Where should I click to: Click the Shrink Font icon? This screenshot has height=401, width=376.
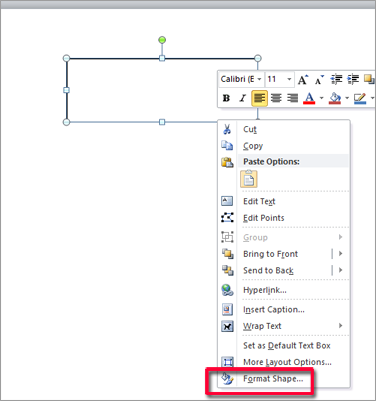[x=319, y=79]
